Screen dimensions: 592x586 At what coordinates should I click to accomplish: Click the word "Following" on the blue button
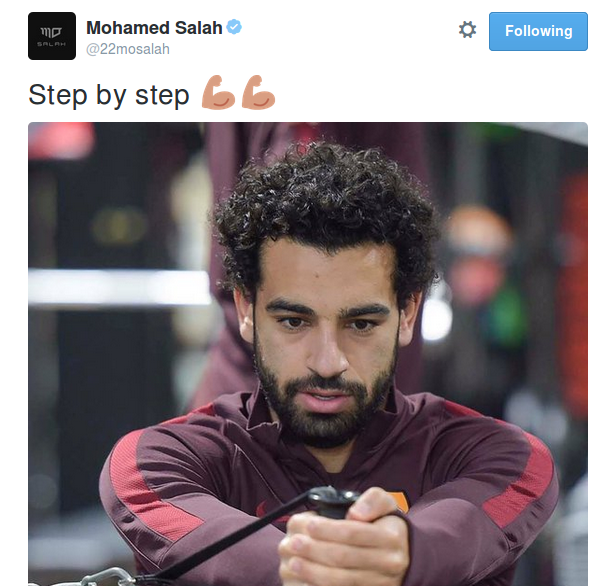(538, 31)
